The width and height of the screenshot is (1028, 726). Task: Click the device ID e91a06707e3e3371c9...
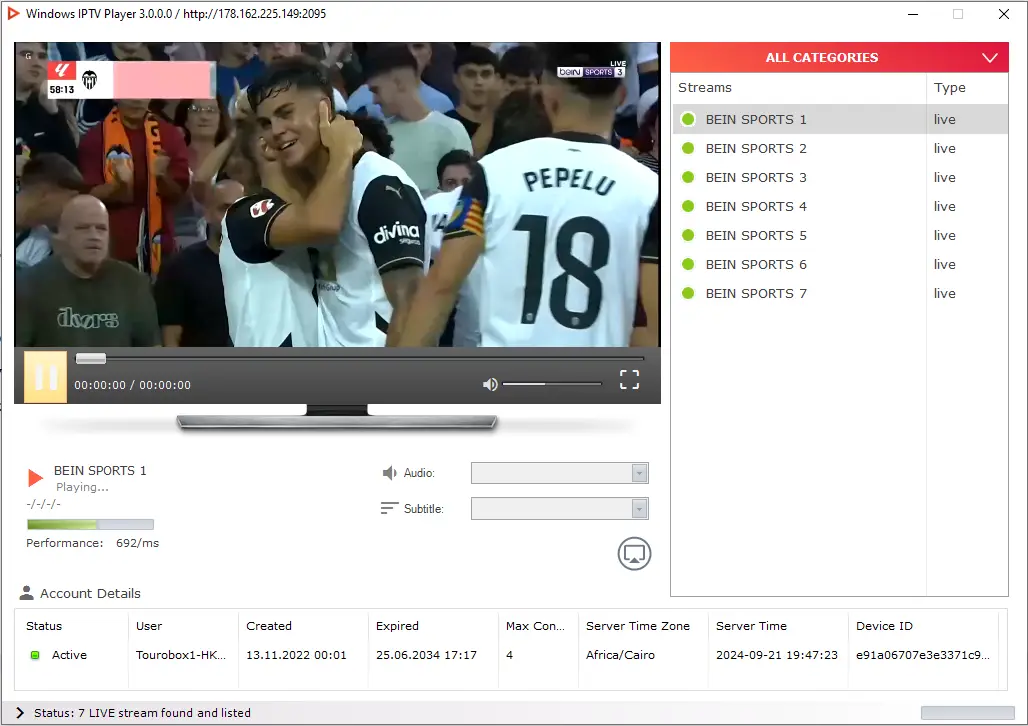[923, 655]
